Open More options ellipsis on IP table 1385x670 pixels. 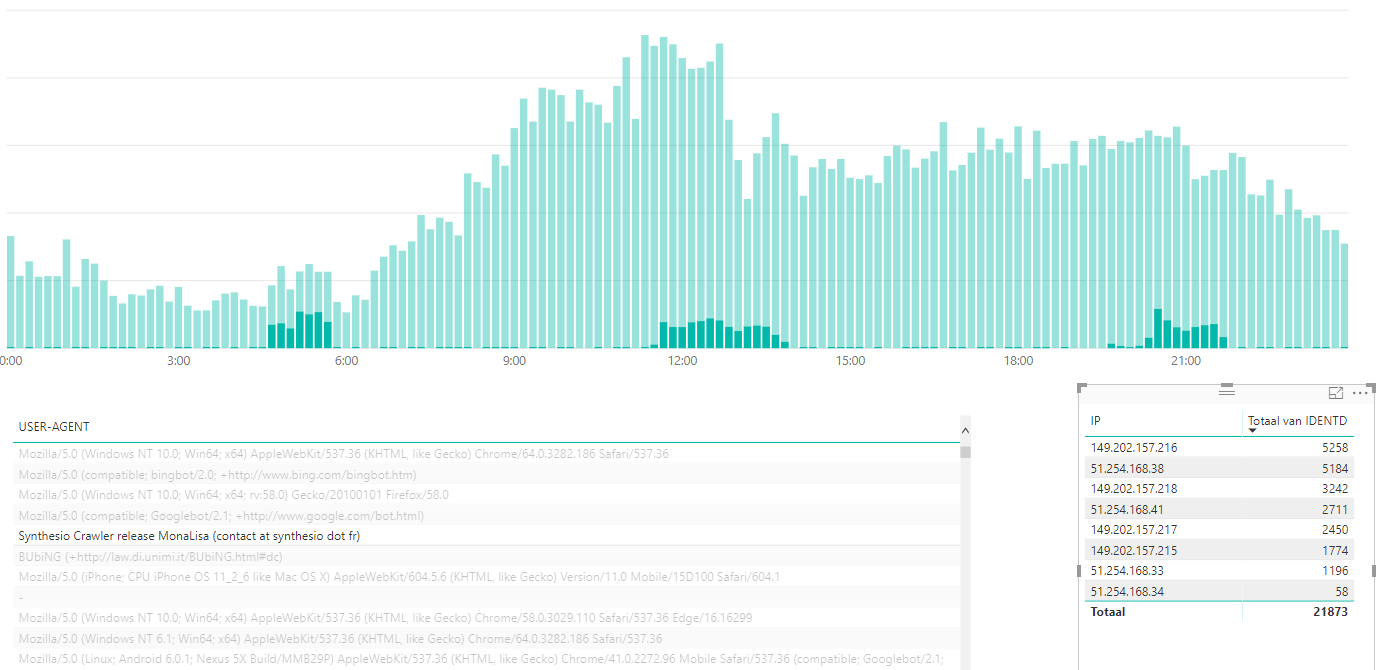[x=1359, y=393]
